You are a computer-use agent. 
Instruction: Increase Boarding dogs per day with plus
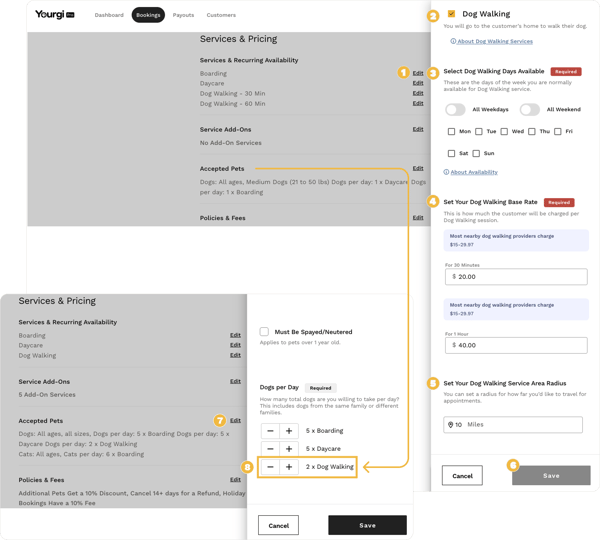point(289,431)
